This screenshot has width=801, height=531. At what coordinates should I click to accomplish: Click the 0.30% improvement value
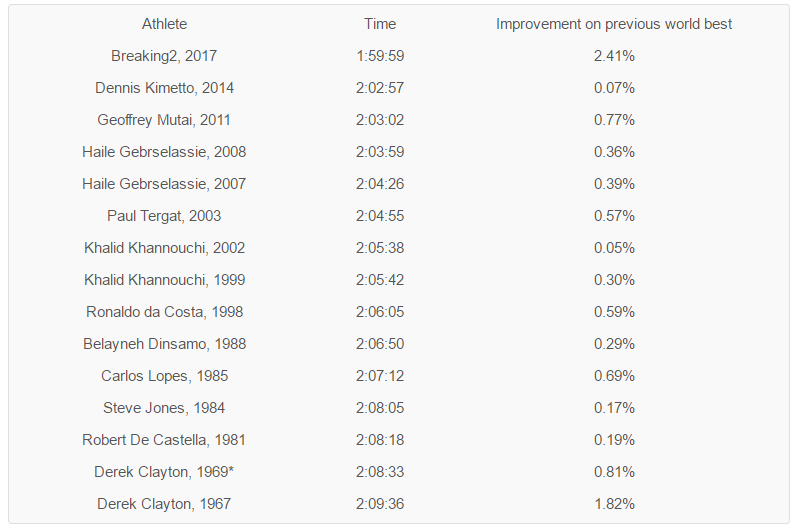tap(614, 280)
